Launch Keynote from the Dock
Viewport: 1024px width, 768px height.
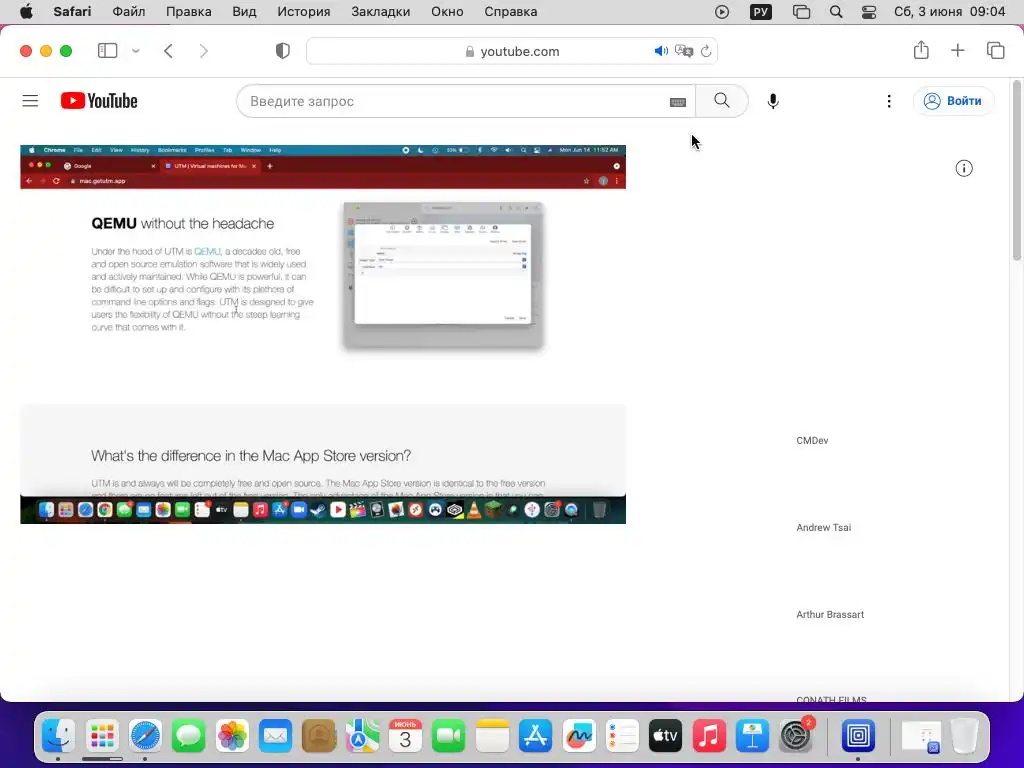pos(752,736)
